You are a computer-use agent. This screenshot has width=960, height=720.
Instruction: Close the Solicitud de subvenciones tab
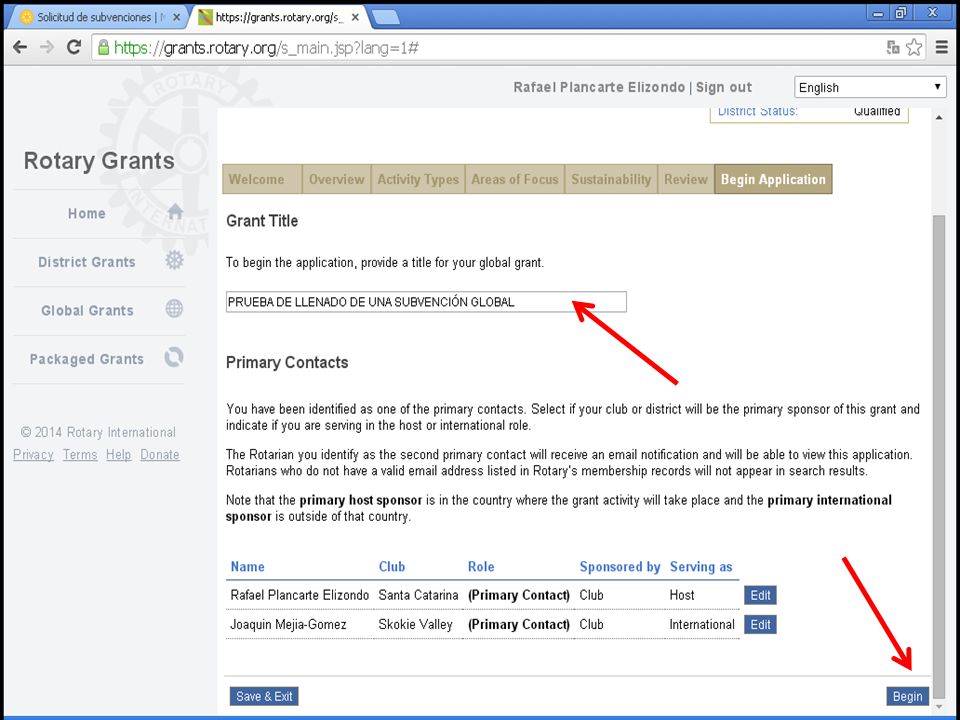coord(177,17)
